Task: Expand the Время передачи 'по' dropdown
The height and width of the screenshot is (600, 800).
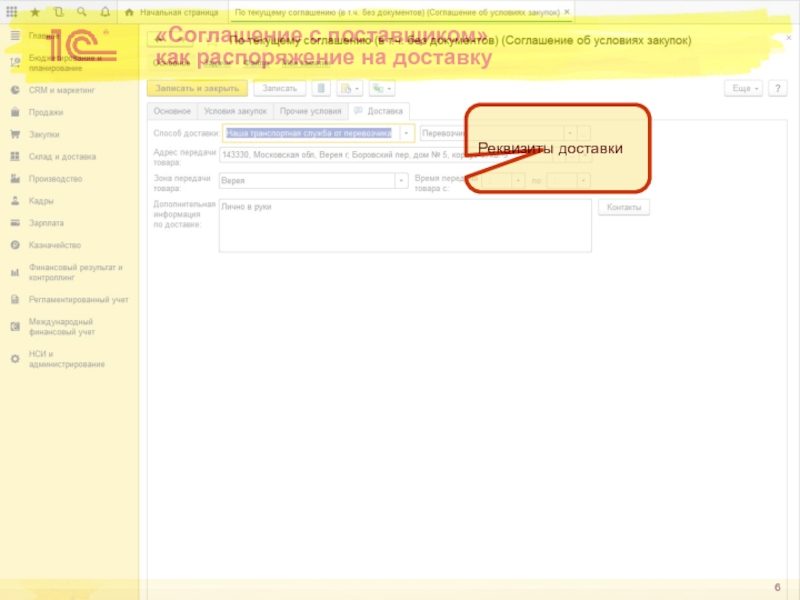Action: pos(583,181)
